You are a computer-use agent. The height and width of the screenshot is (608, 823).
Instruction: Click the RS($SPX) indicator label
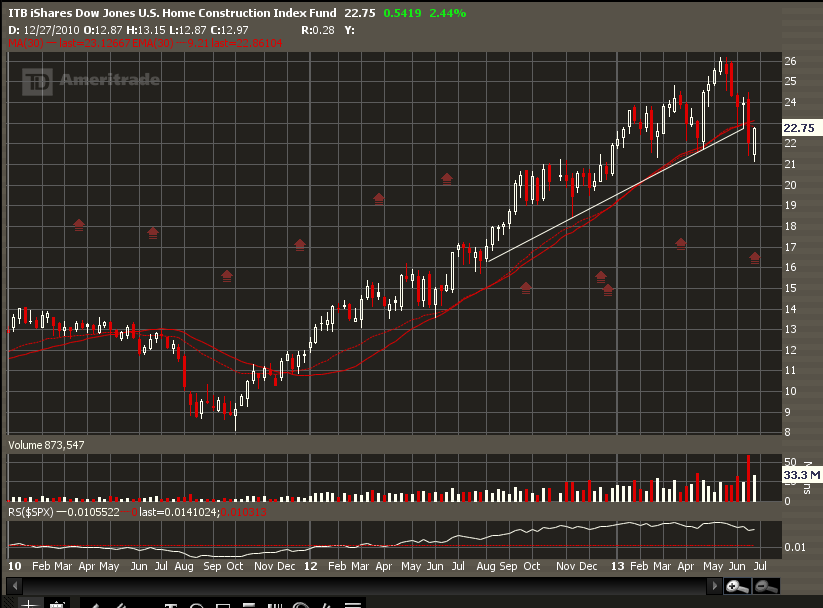30,512
